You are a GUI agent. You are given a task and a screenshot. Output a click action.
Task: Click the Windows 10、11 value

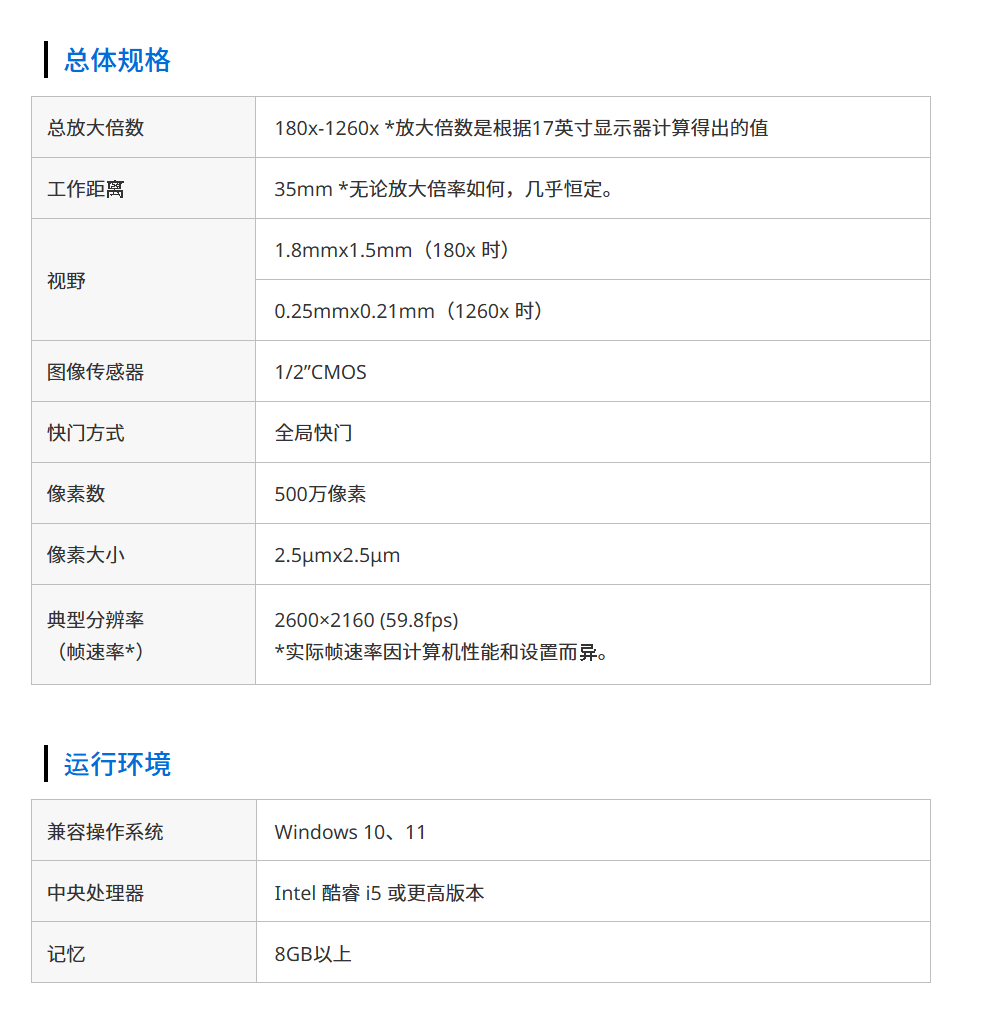[350, 832]
